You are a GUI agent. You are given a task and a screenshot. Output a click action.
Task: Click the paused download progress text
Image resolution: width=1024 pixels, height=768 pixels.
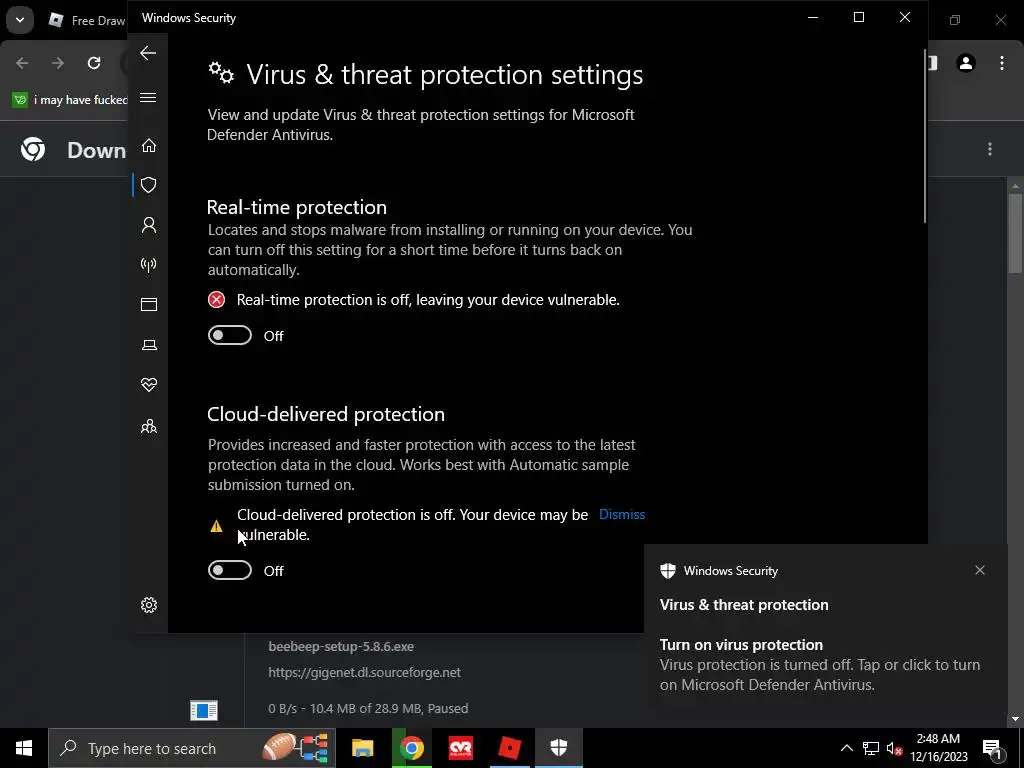tap(368, 709)
